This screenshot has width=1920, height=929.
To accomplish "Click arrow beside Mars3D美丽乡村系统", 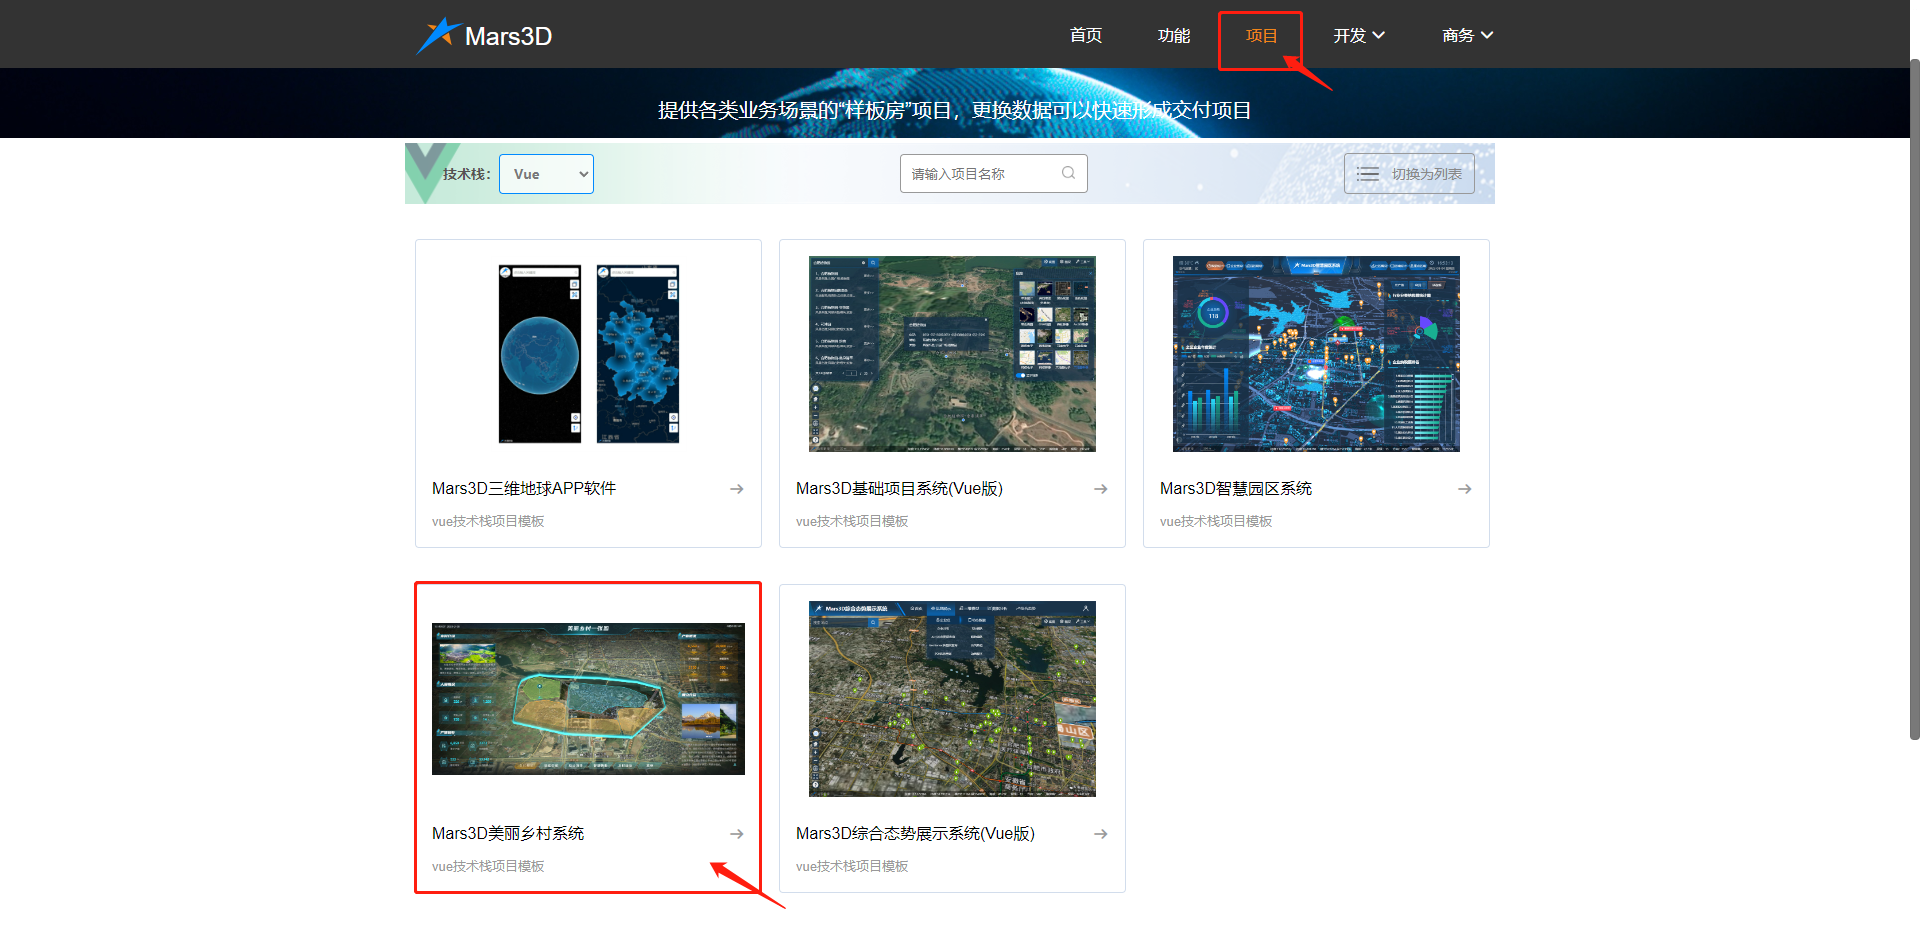I will 737,834.
